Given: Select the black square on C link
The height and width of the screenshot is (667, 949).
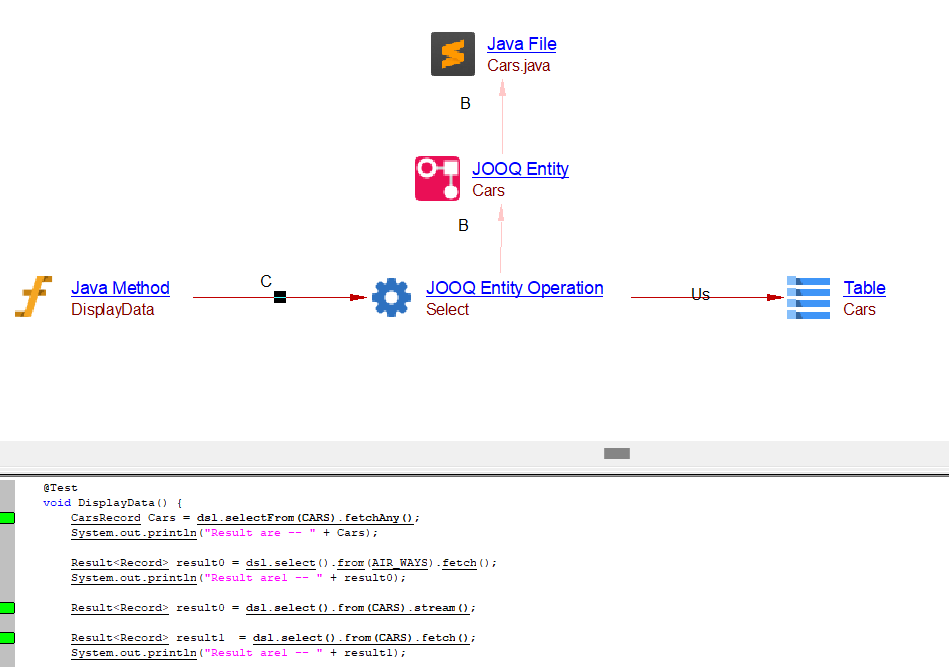Looking at the screenshot, I should click(280, 297).
